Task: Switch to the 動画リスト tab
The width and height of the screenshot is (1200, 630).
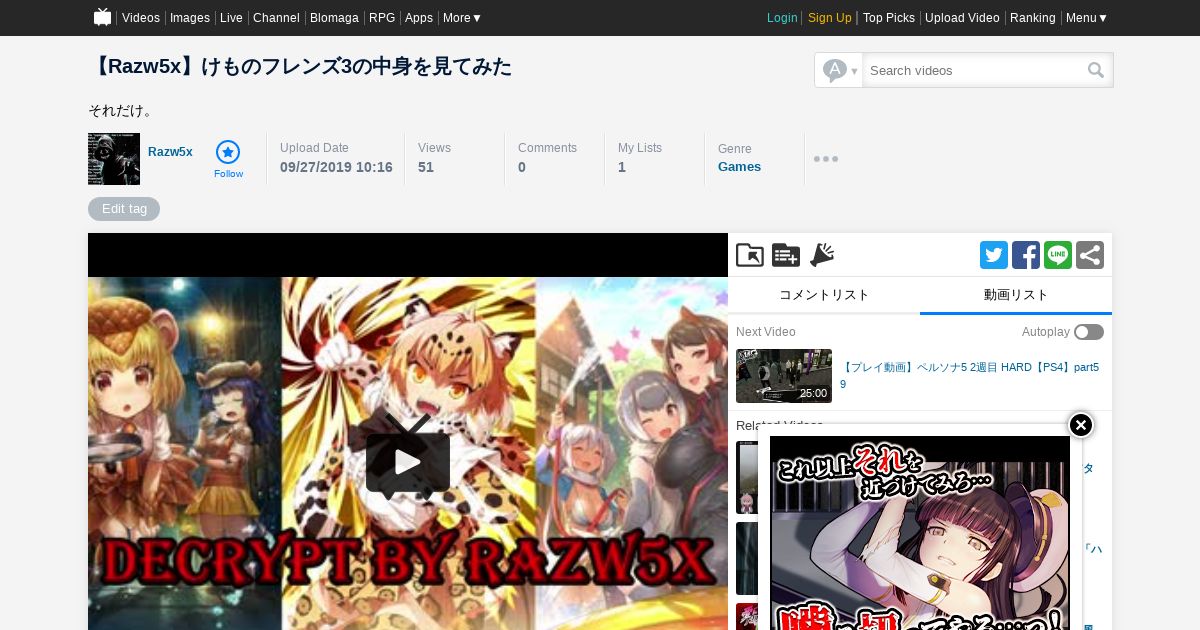Action: 1016,295
